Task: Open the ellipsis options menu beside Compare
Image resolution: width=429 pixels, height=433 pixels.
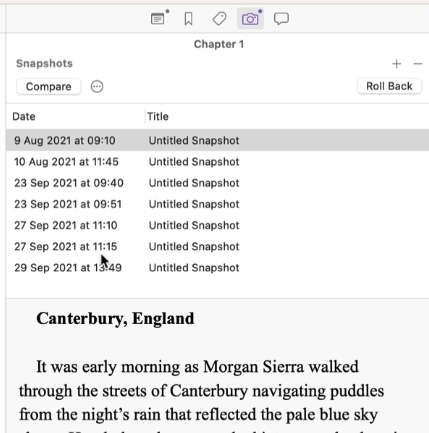Action: (x=97, y=87)
